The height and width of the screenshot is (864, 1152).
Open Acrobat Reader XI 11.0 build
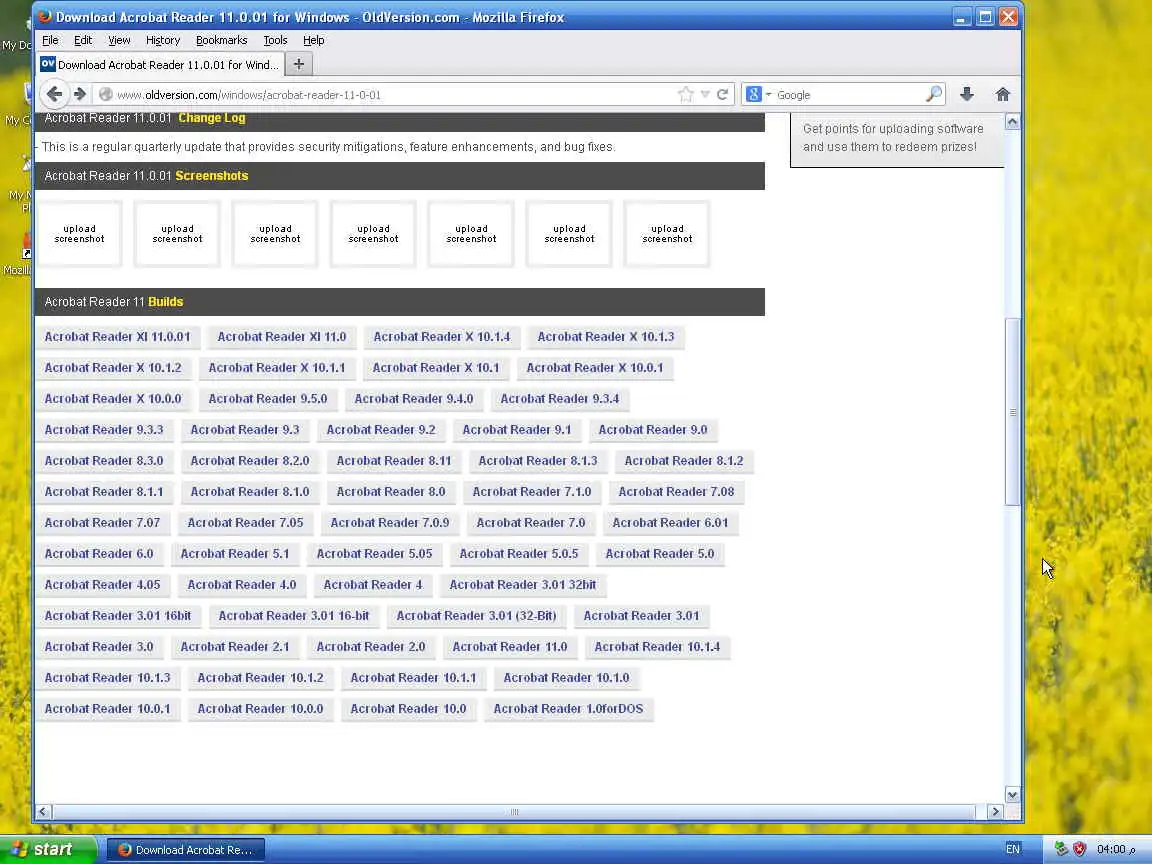[281, 336]
